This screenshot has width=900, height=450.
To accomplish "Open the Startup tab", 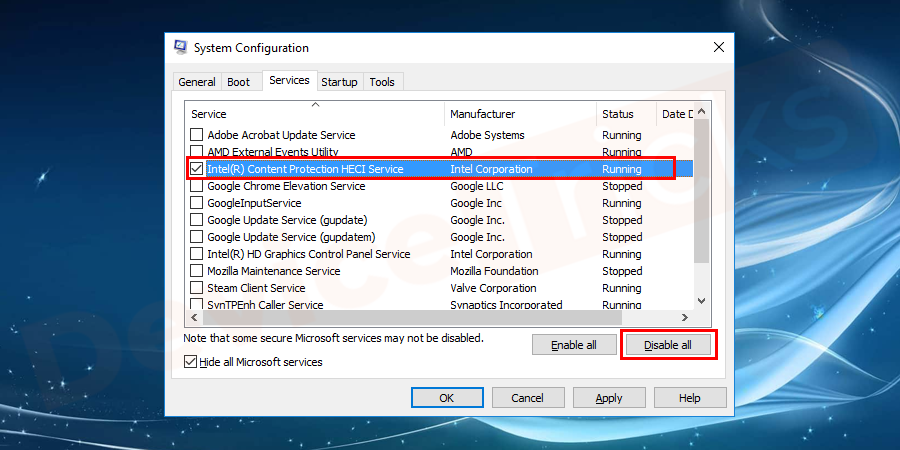I will point(339,82).
